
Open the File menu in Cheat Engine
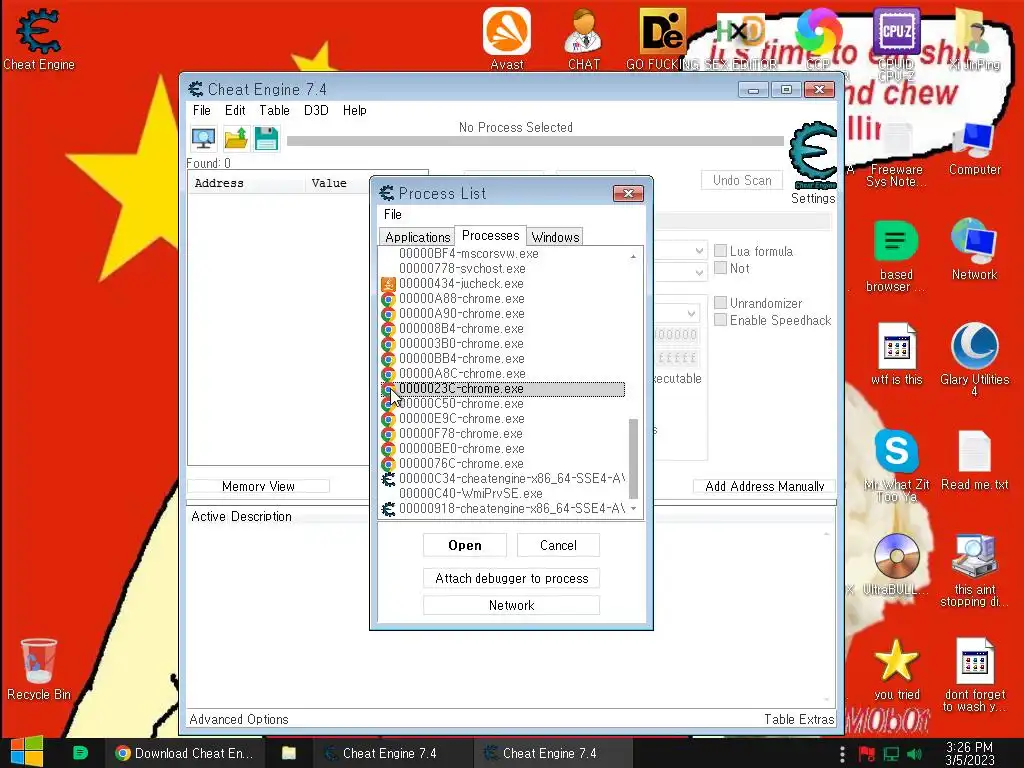[x=201, y=110]
